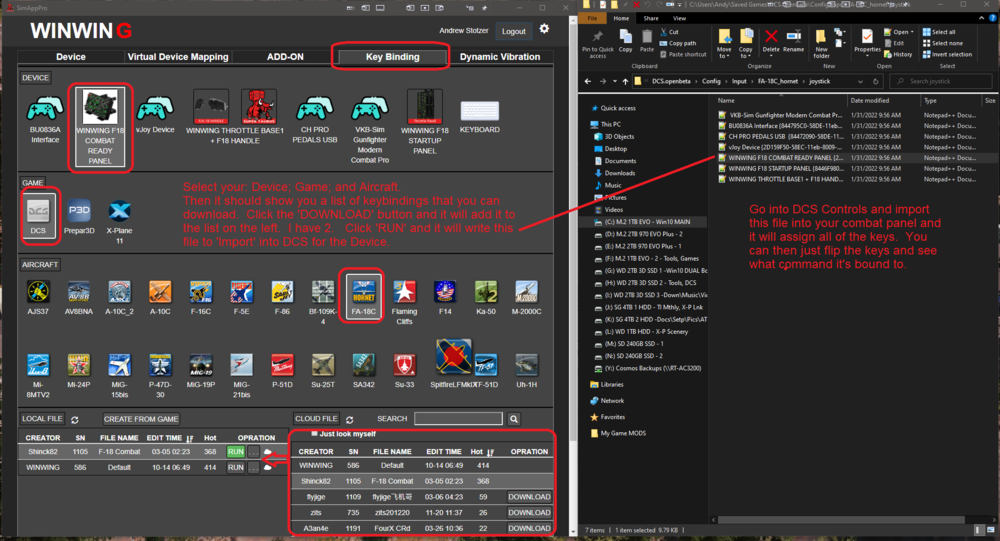Click the Search joystick box in Explorer
This screenshot has width=1000, height=541.
point(941,82)
